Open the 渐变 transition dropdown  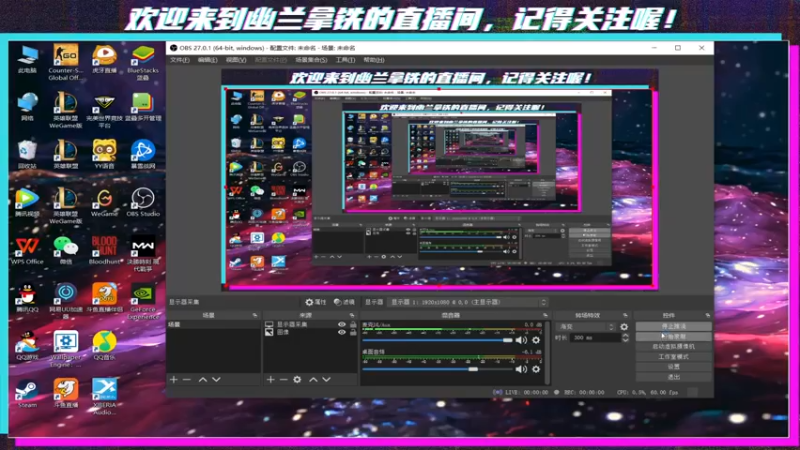click(586, 327)
